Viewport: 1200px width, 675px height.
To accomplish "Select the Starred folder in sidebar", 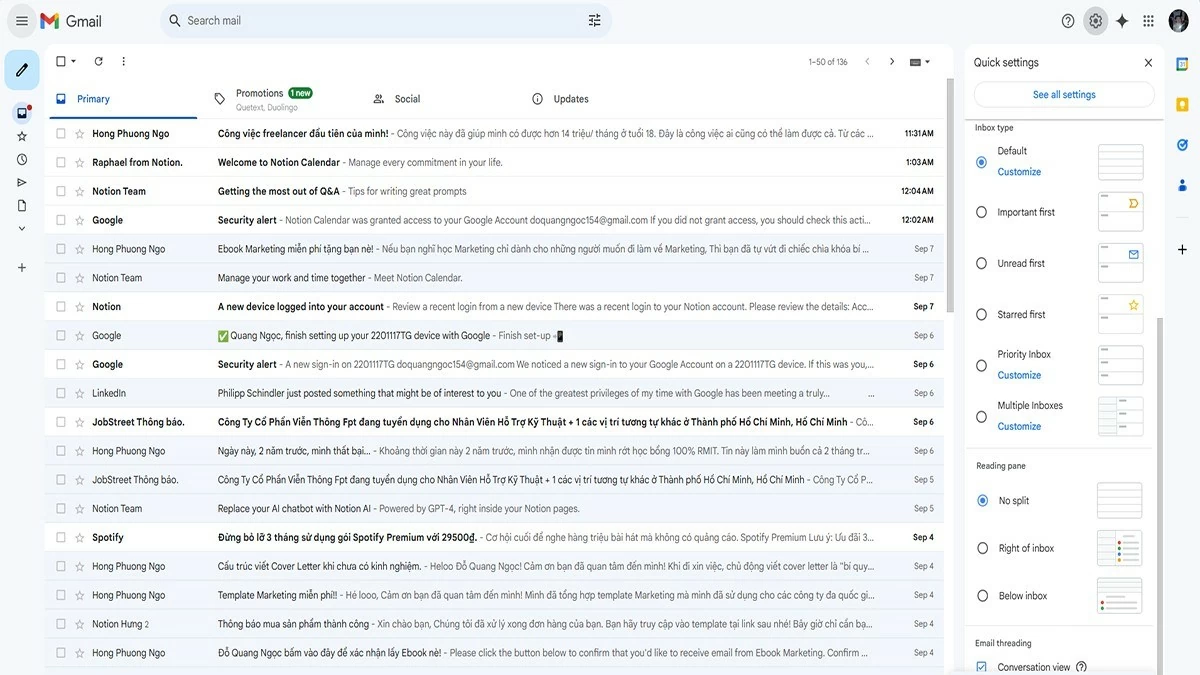I will coord(22,137).
